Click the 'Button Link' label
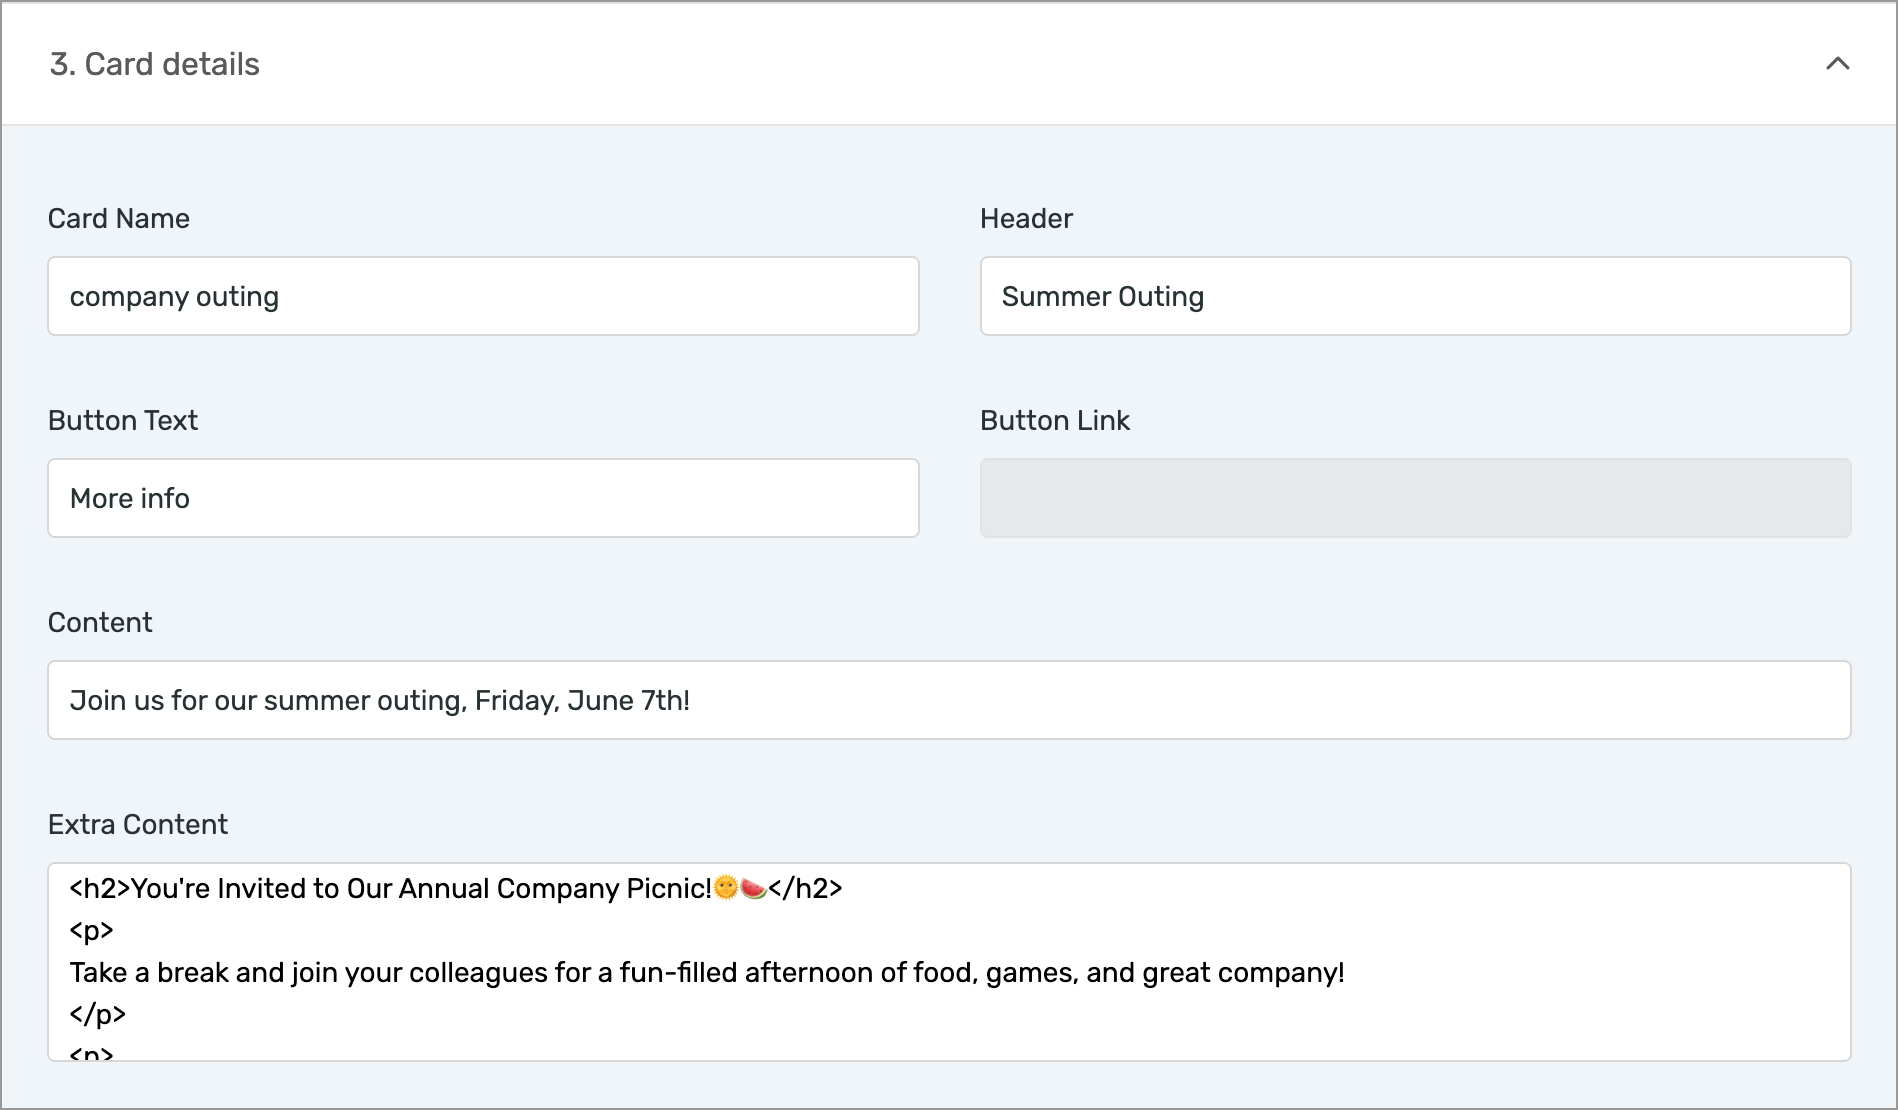Screen dimensions: 1898x1110 (x=1055, y=420)
